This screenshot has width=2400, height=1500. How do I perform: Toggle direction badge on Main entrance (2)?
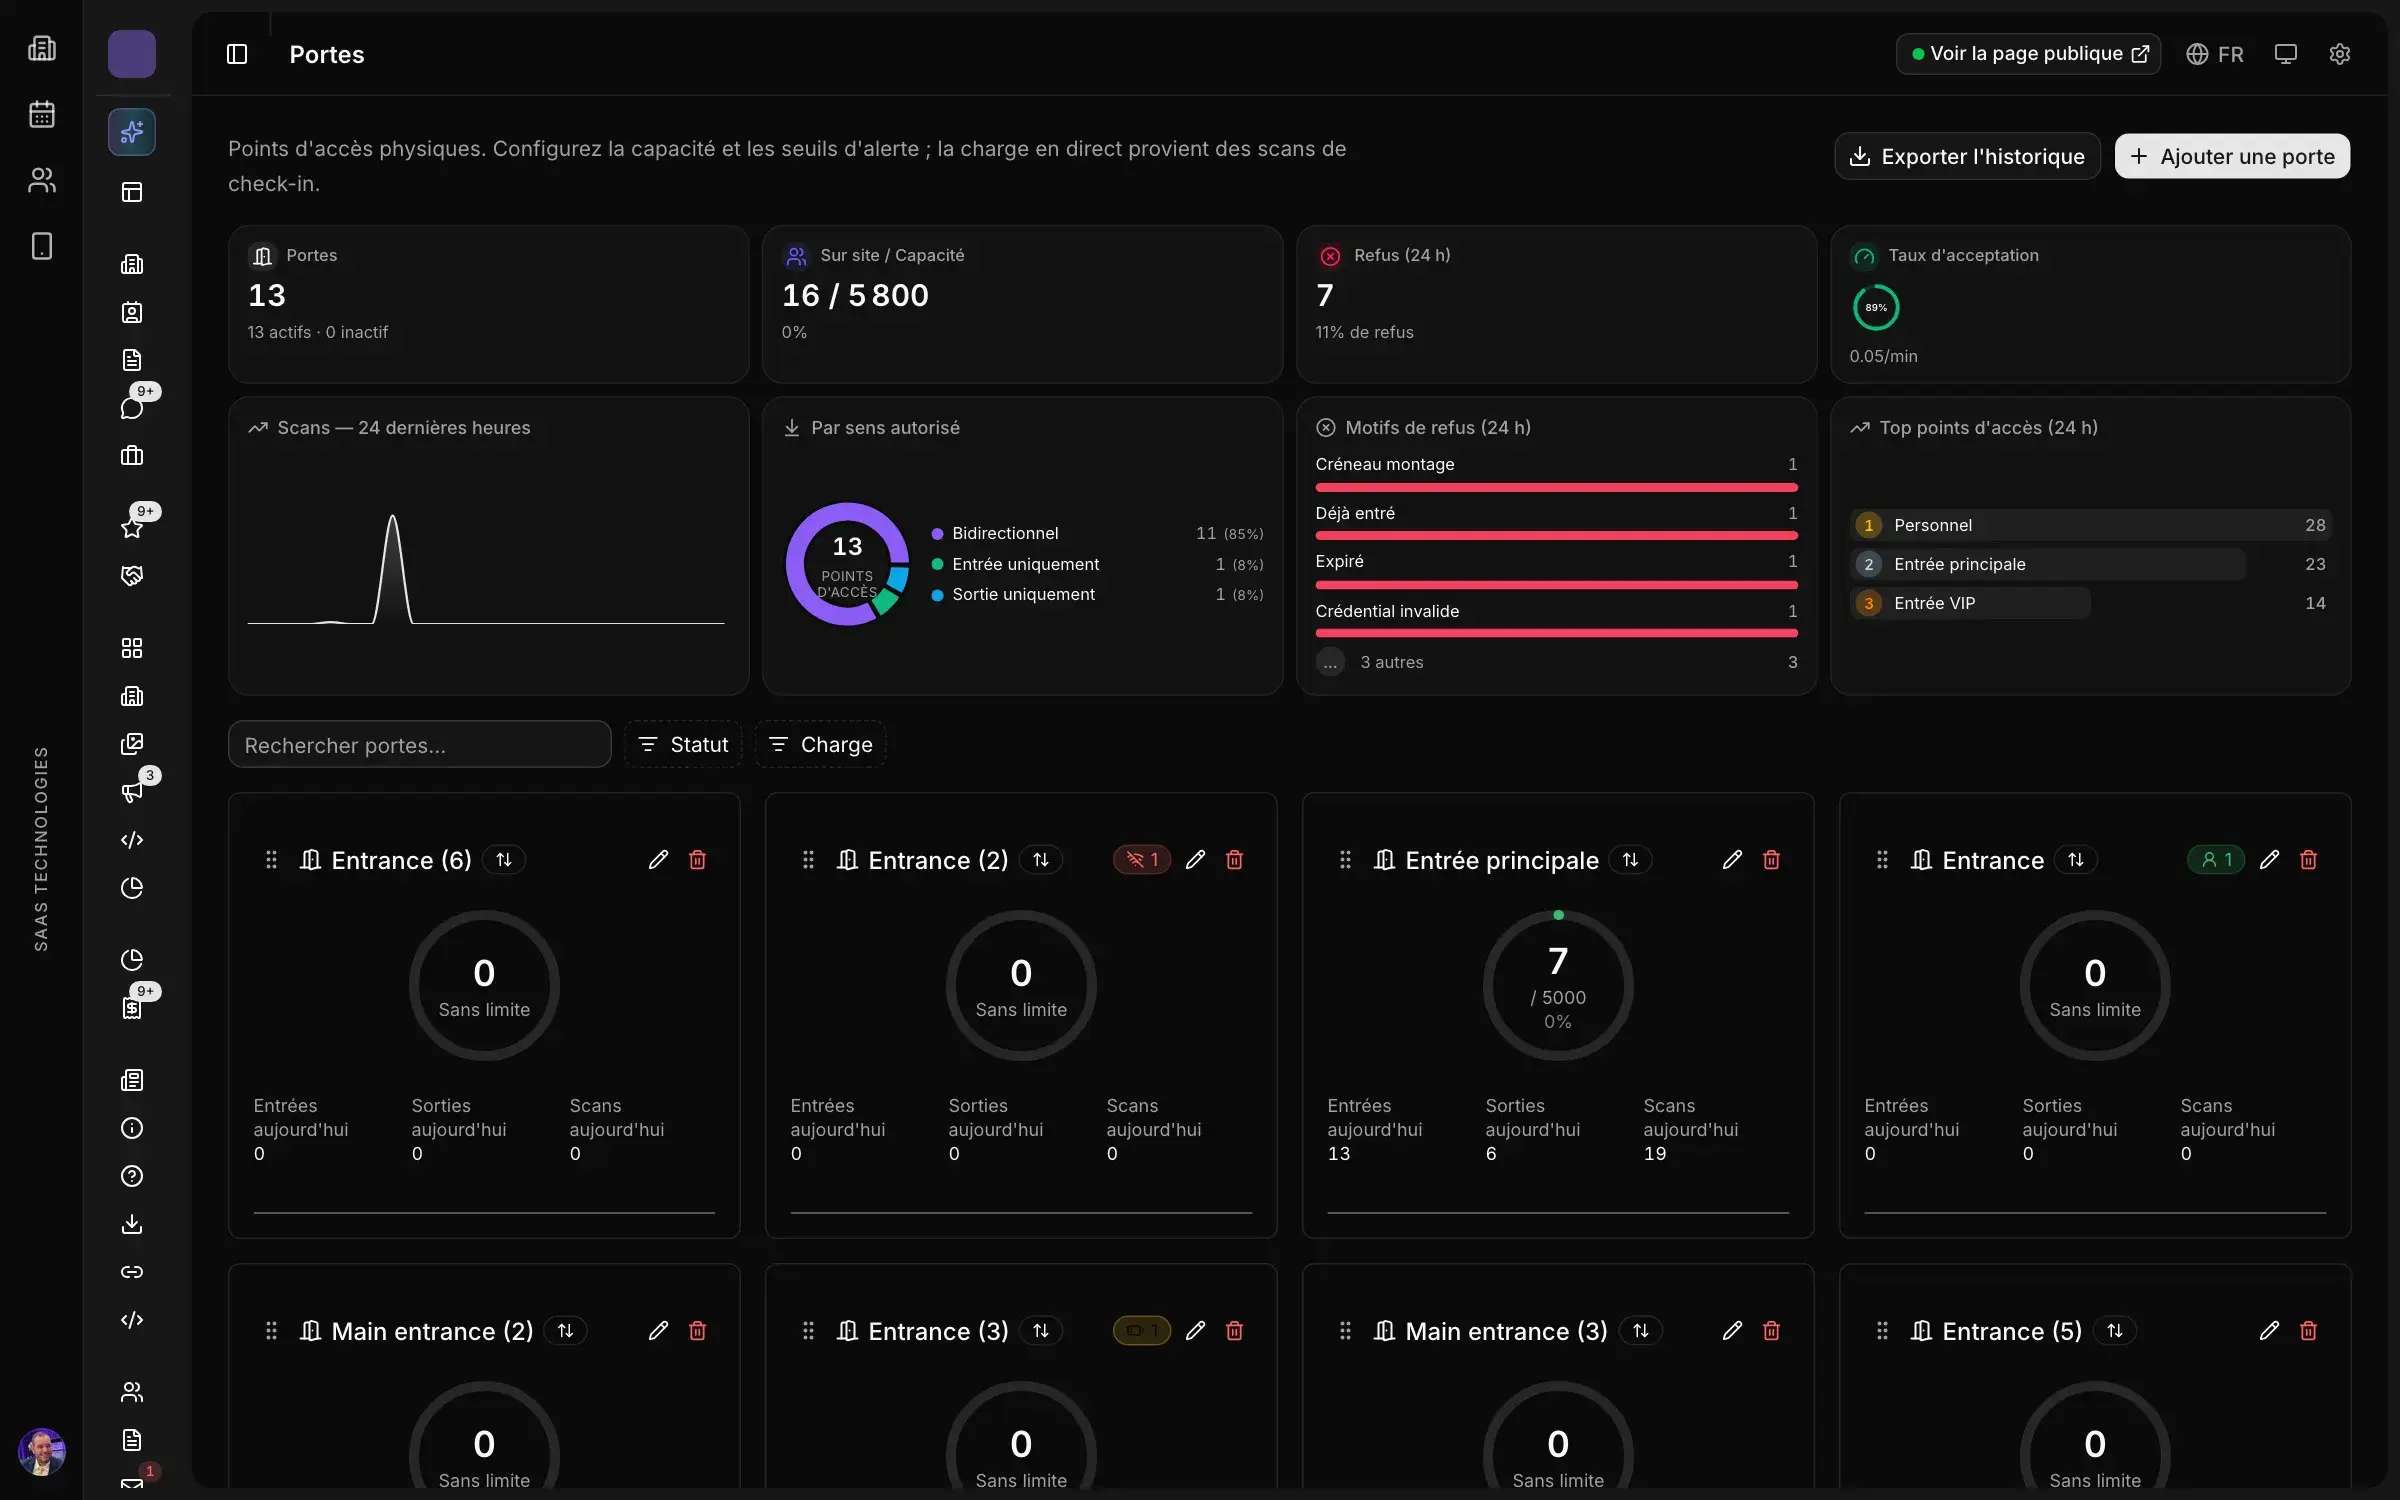click(566, 1331)
